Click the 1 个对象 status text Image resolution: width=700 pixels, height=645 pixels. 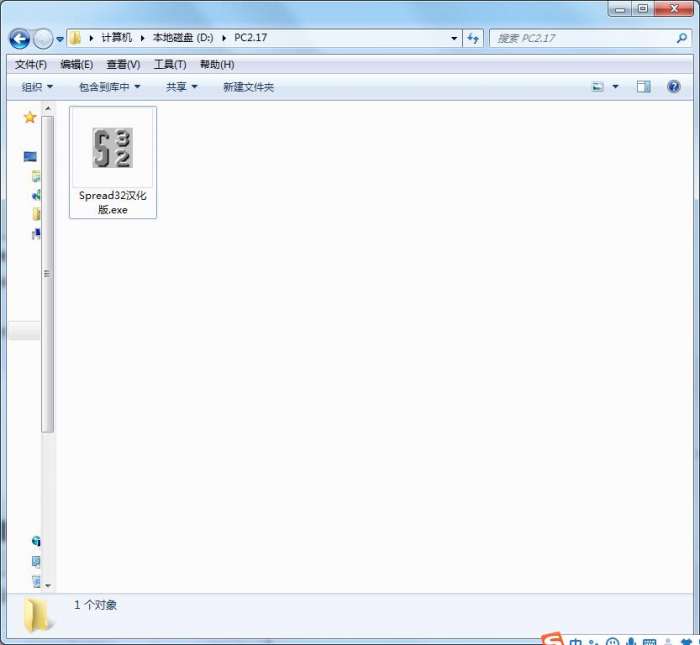[96, 605]
